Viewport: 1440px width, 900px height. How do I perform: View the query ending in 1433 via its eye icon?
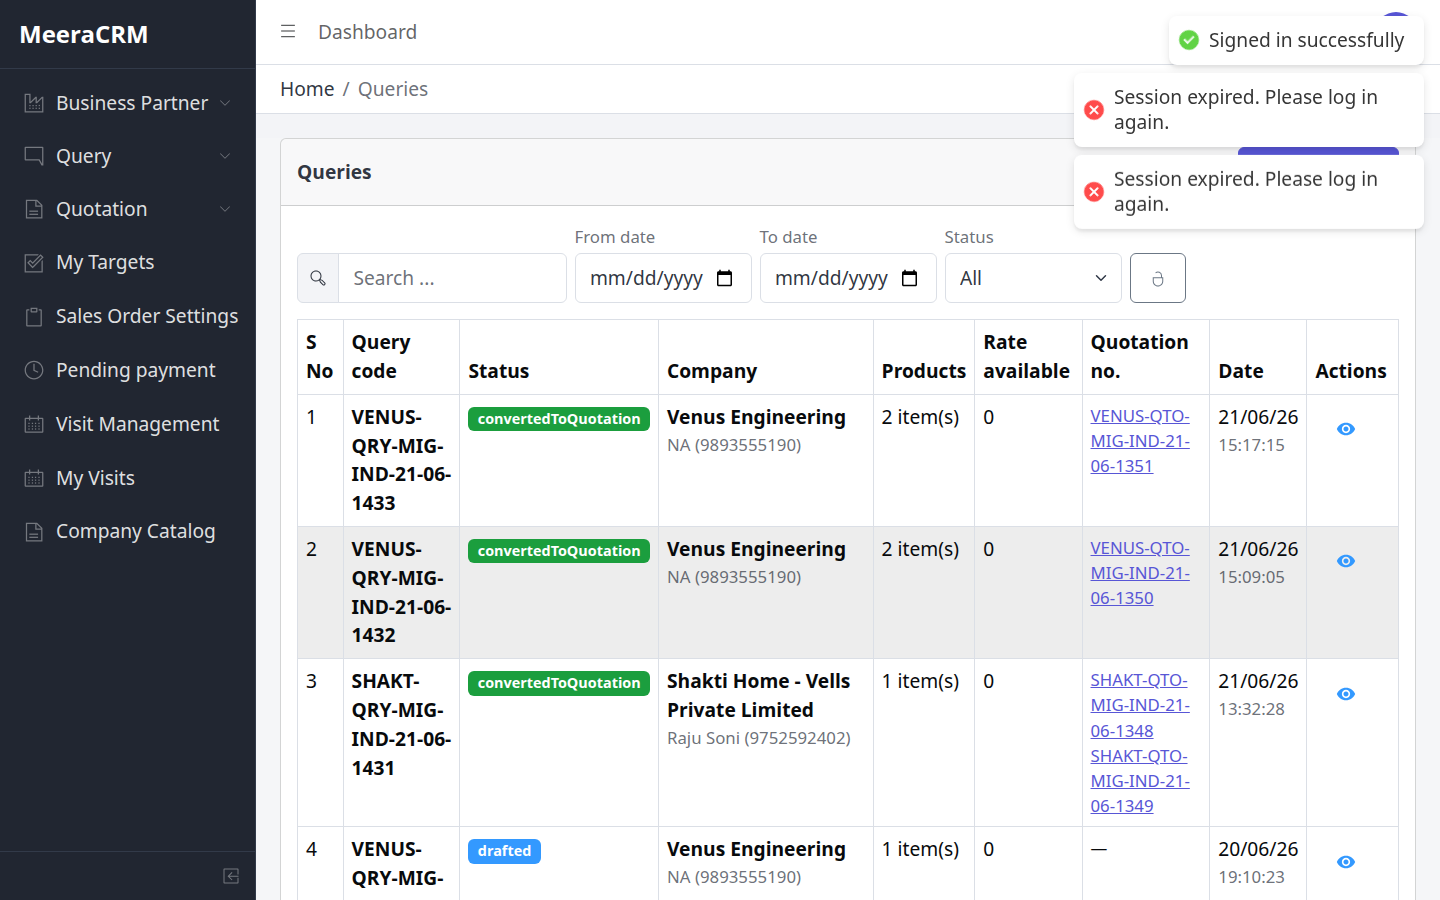point(1346,429)
